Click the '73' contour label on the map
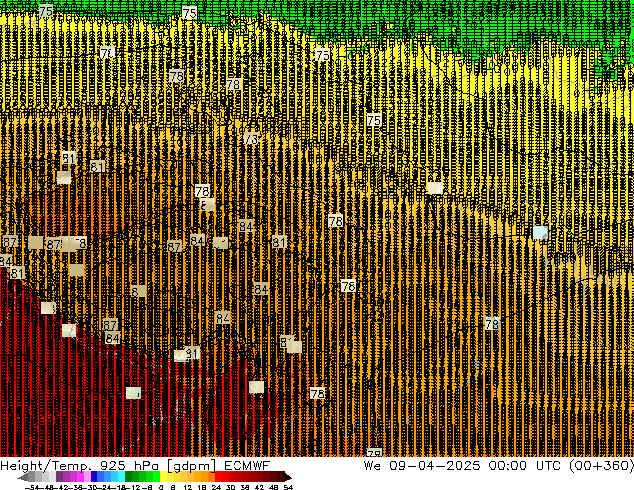 tap(251, 139)
